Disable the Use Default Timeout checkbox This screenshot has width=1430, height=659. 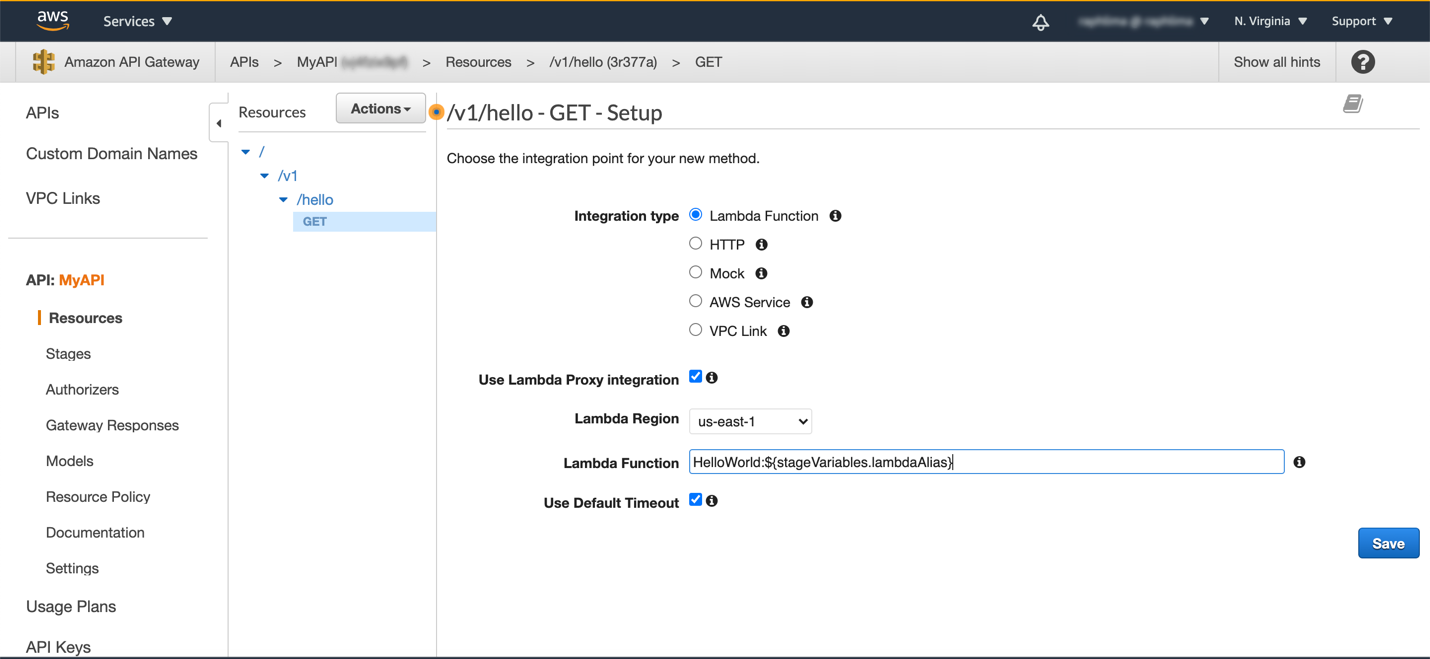[695, 500]
